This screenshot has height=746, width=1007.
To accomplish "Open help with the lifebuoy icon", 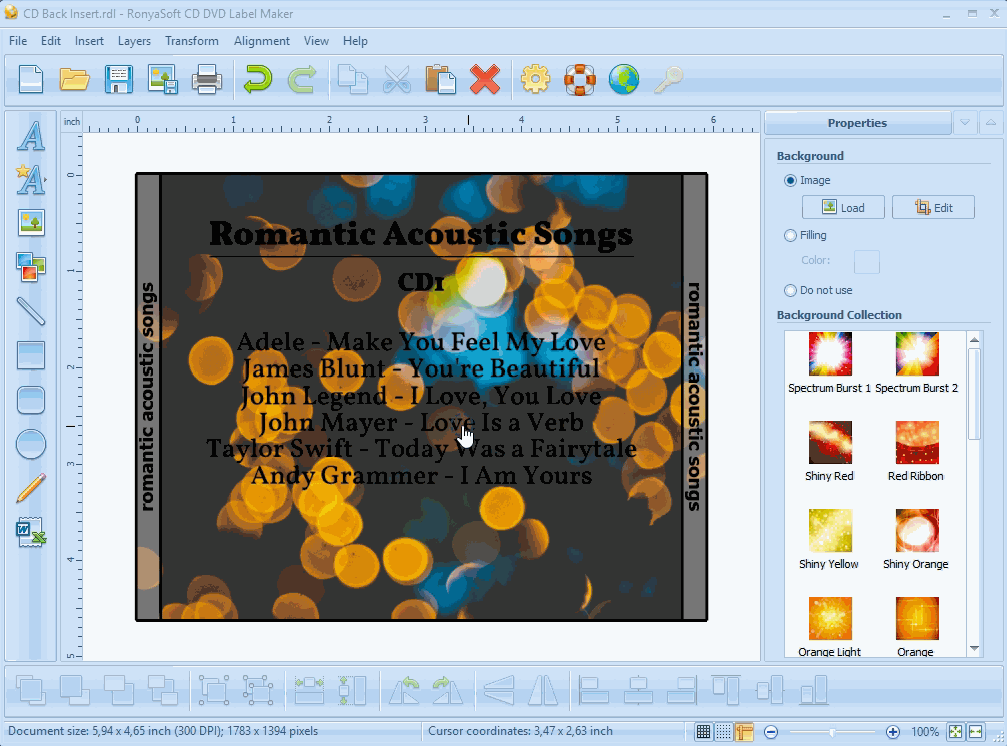I will (x=579, y=80).
